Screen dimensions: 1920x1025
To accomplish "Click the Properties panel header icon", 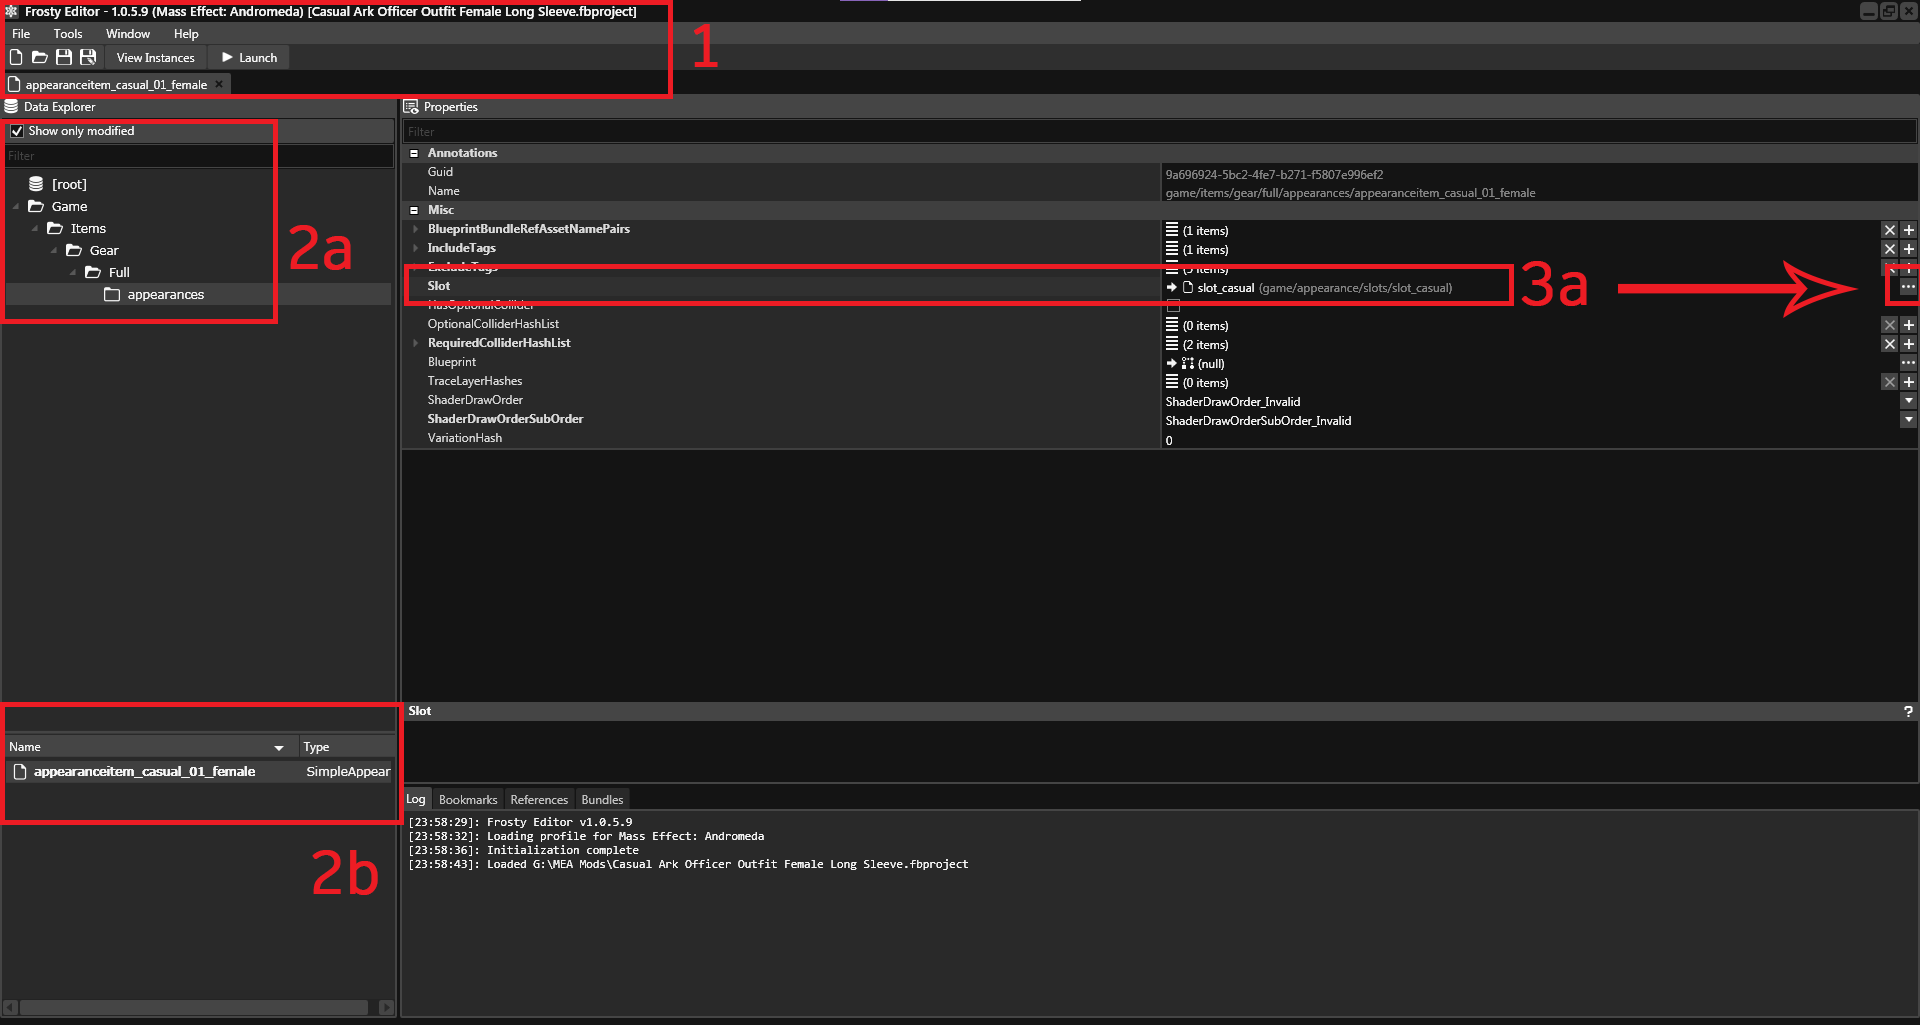I will (x=411, y=107).
